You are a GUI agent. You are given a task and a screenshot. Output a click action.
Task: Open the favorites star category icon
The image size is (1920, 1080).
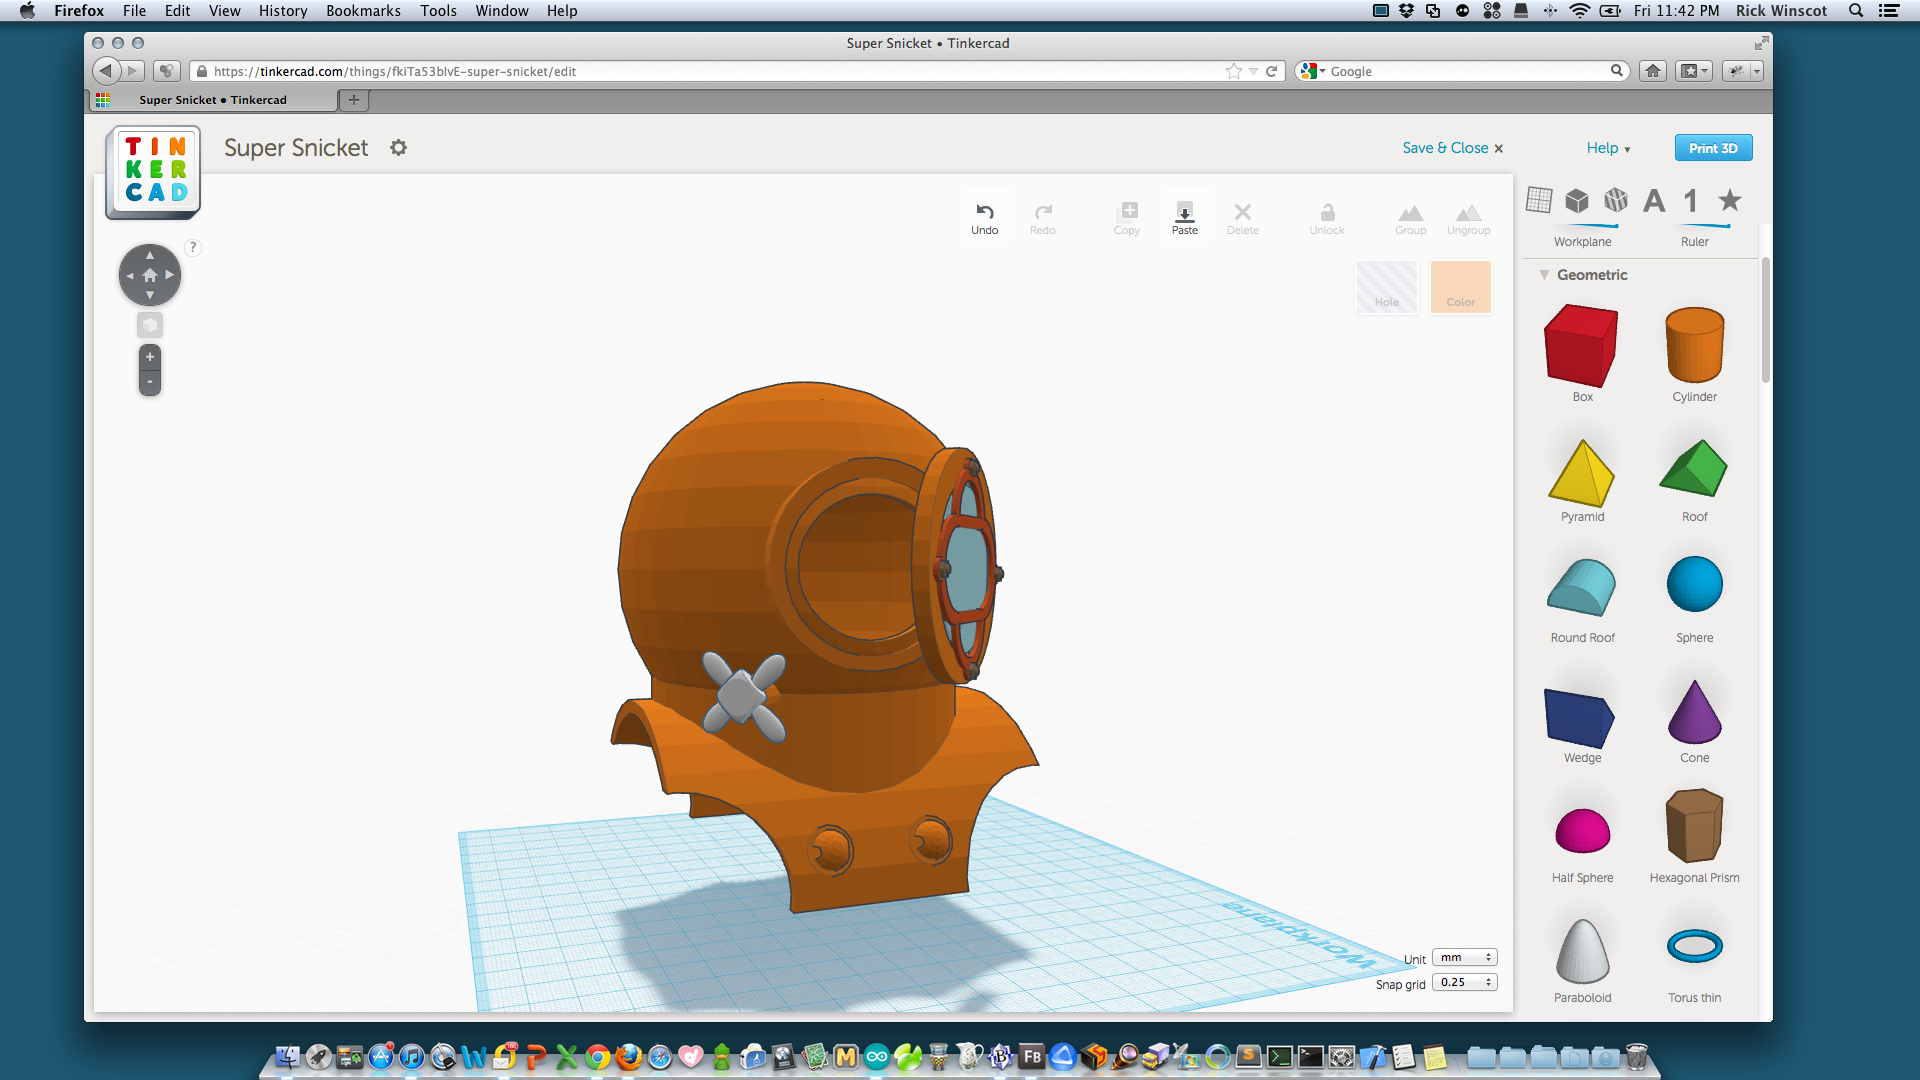[x=1730, y=200]
